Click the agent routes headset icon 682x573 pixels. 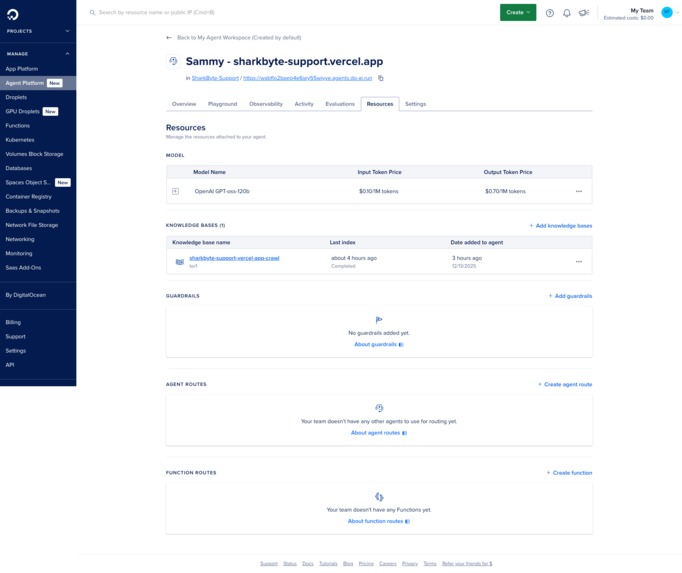(379, 408)
